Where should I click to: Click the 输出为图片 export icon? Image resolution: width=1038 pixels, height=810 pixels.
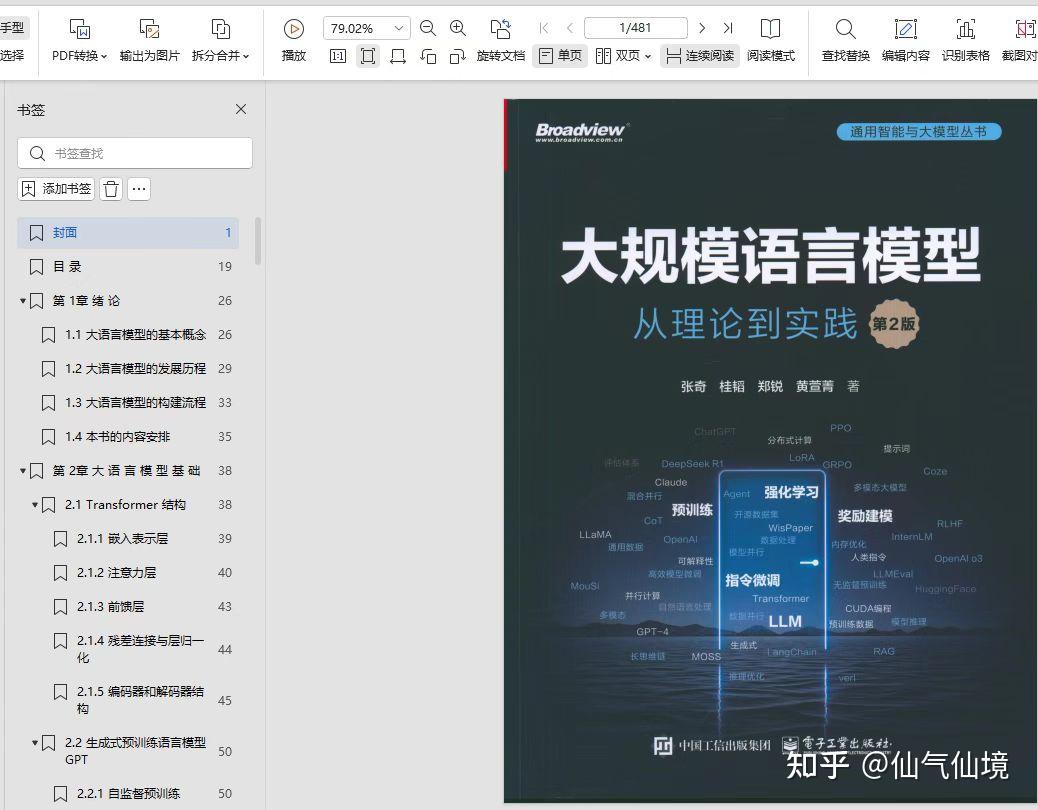pos(150,29)
